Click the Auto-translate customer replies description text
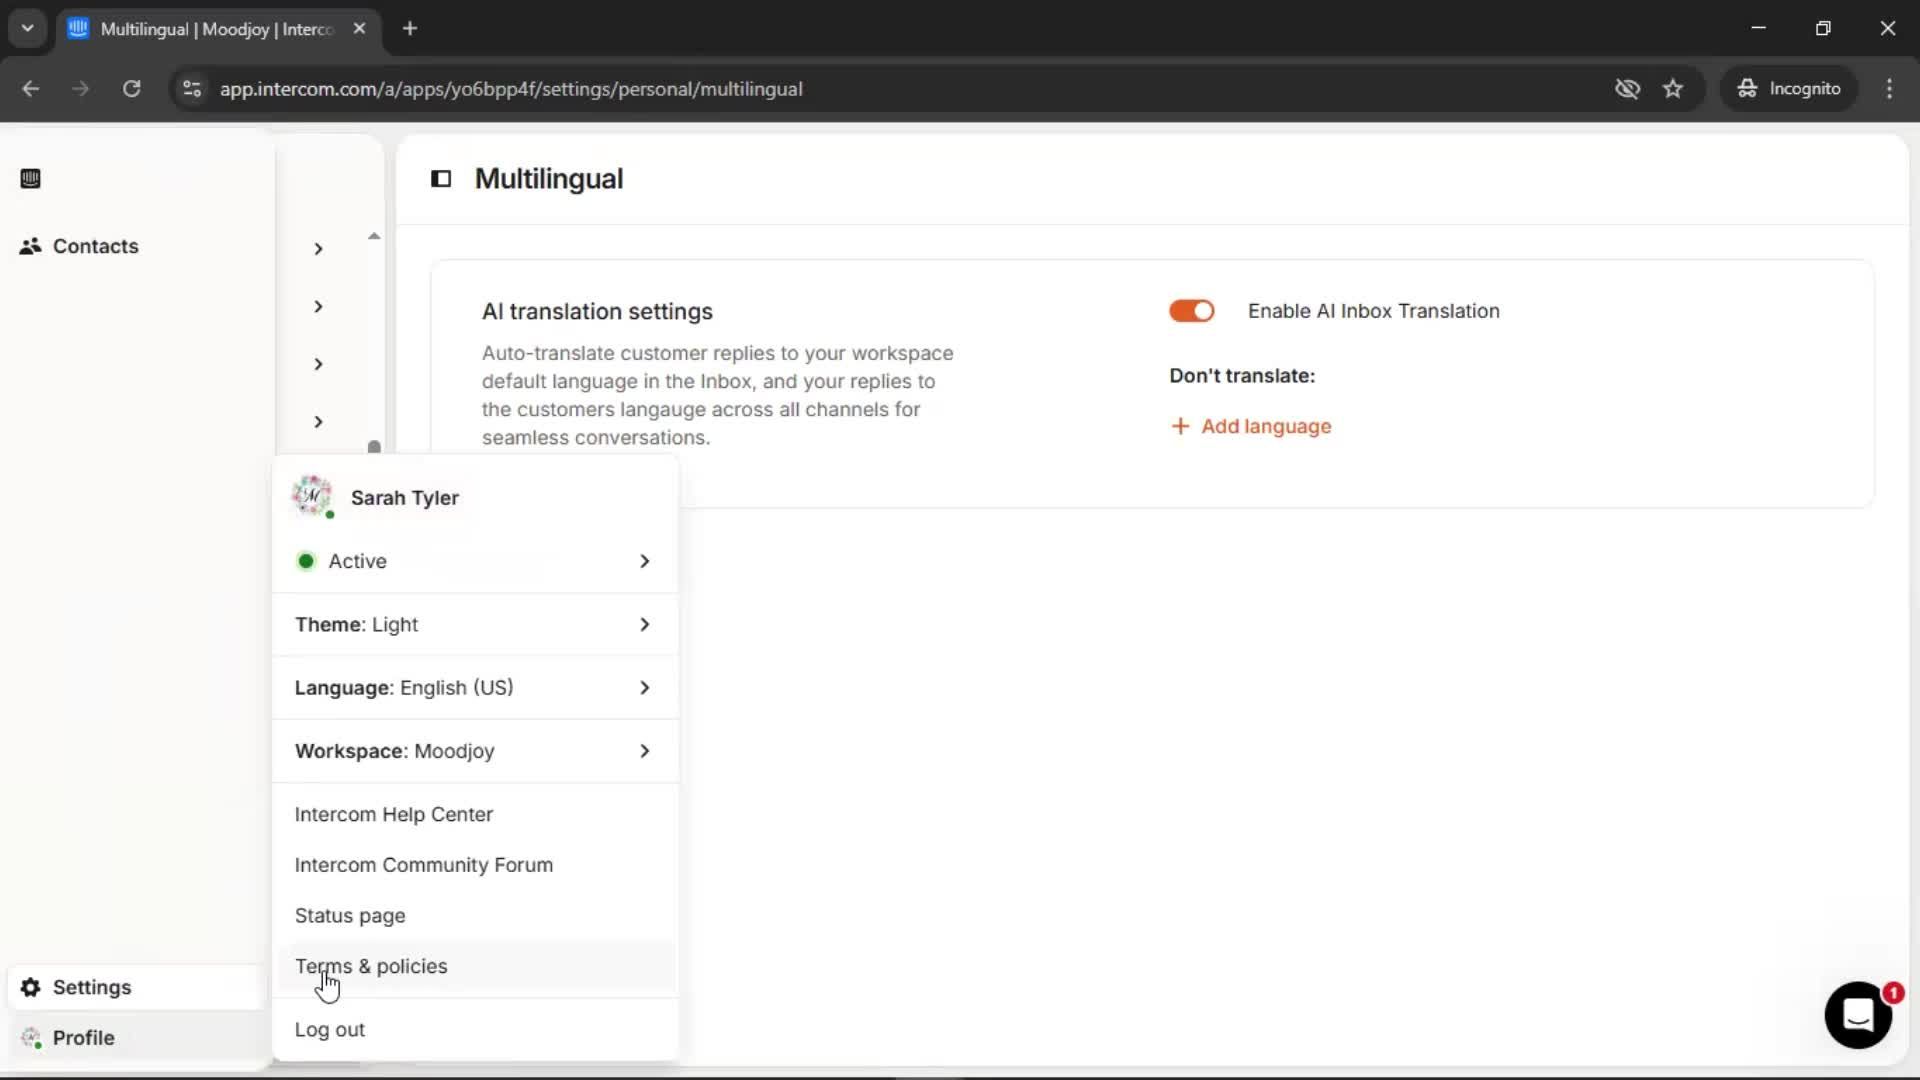 tap(717, 396)
